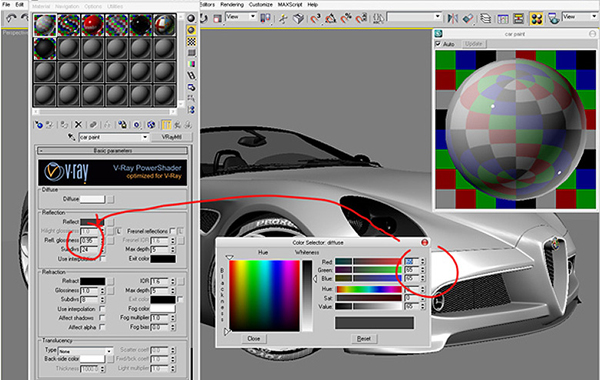Click the Reset button in Color Selector
Image resolution: width=600 pixels, height=380 pixels.
click(364, 338)
